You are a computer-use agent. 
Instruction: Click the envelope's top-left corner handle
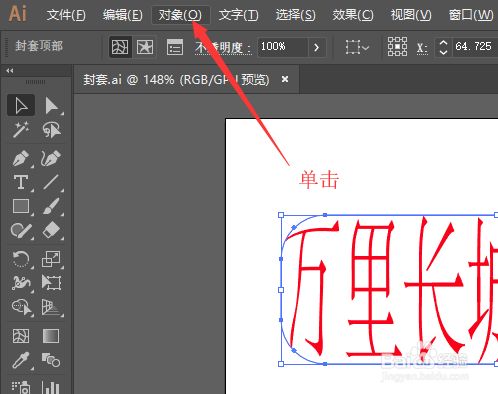[x=281, y=215]
